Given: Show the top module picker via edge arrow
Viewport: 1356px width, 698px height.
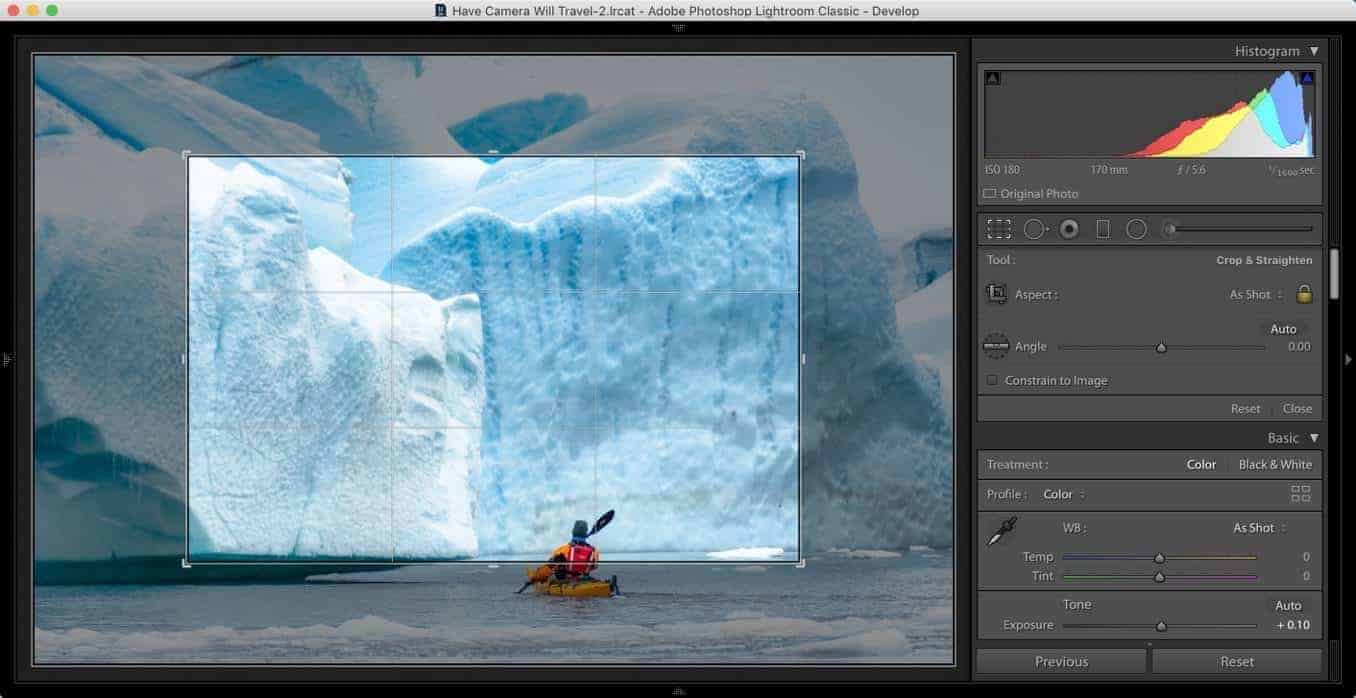Looking at the screenshot, I should (x=679, y=28).
